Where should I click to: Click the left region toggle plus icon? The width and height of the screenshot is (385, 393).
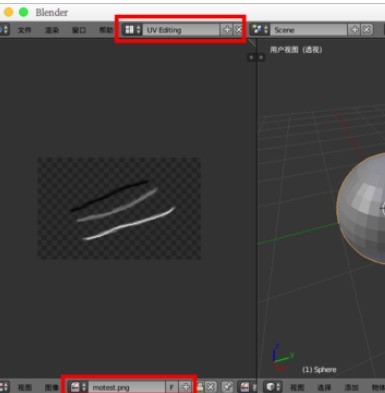coord(251,57)
